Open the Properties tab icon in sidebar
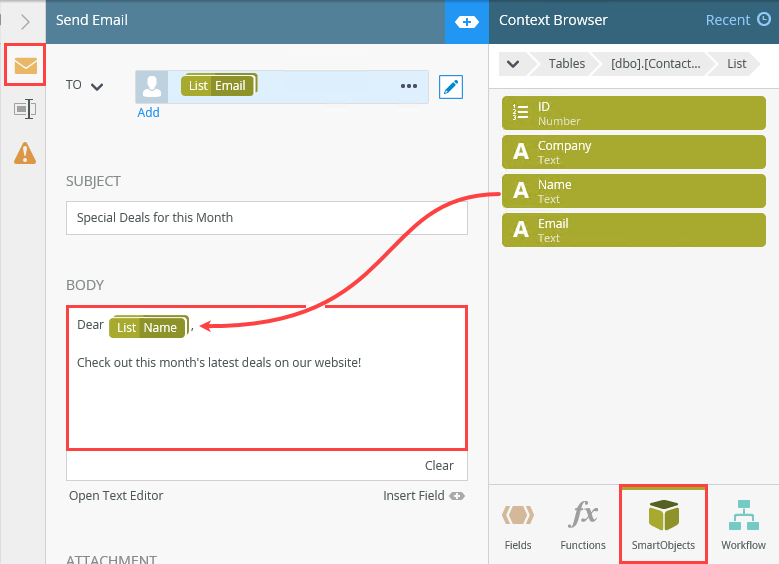The width and height of the screenshot is (779, 564). pyautogui.click(x=25, y=109)
